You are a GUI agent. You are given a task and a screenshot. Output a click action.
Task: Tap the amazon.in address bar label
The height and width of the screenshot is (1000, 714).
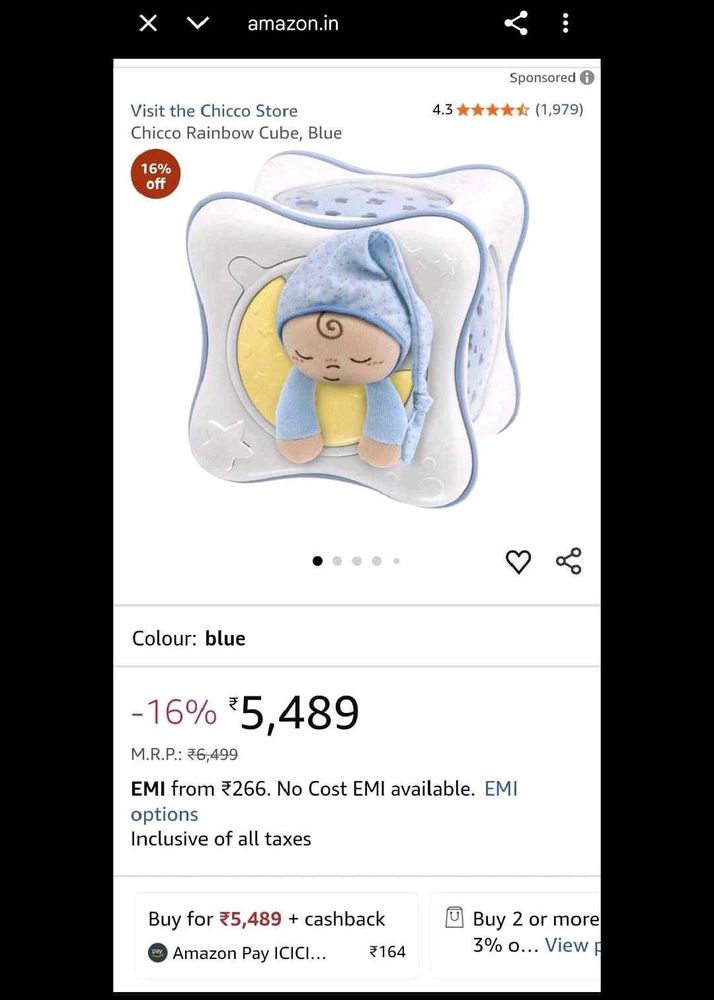tap(292, 22)
